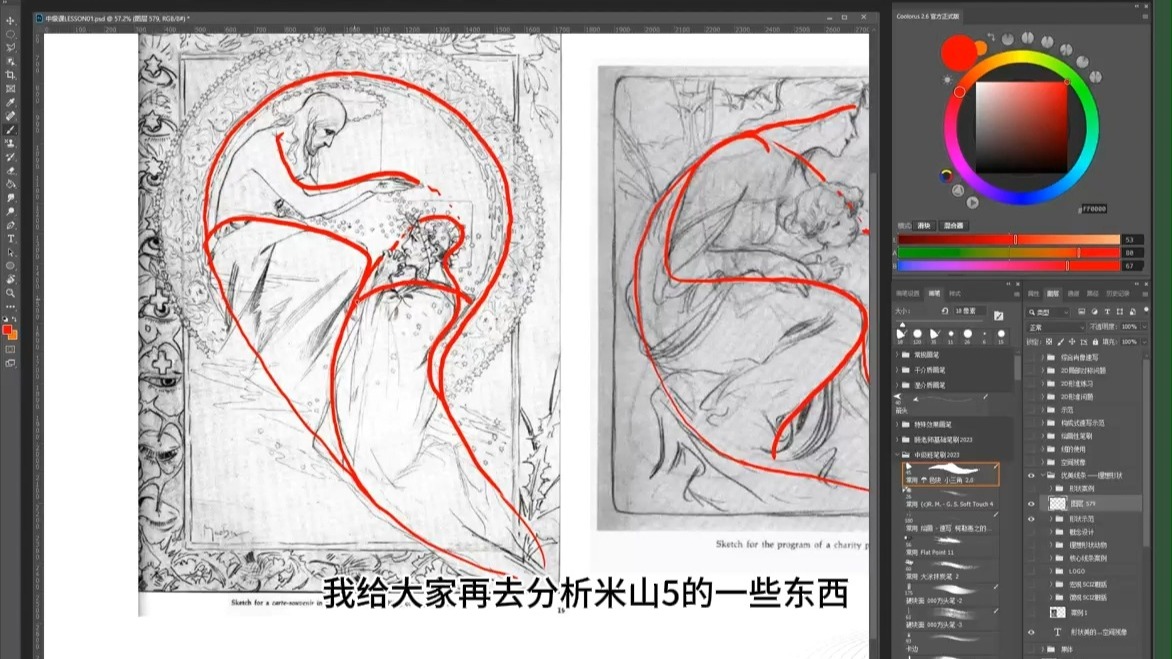Select the Clone Stamp tool

point(10,143)
